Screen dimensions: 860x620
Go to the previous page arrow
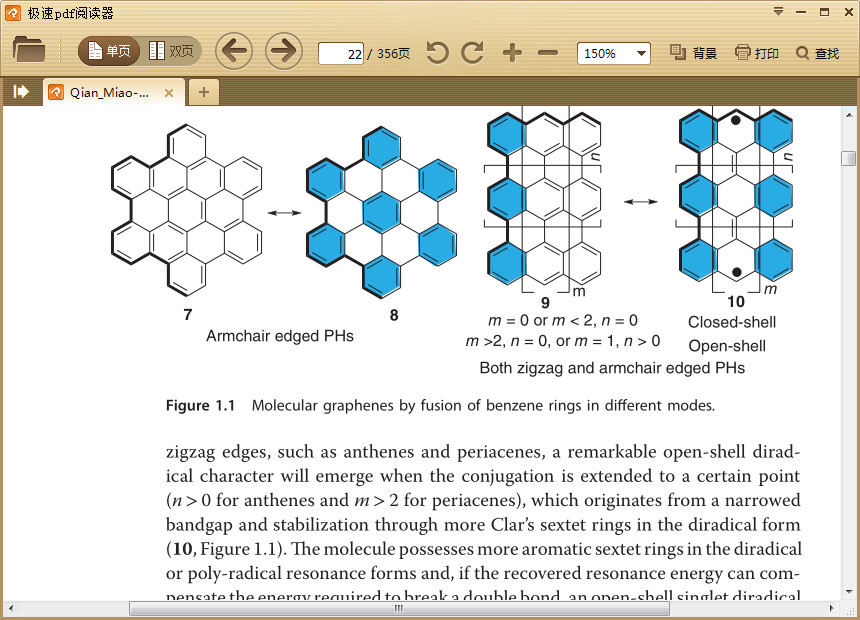click(234, 51)
